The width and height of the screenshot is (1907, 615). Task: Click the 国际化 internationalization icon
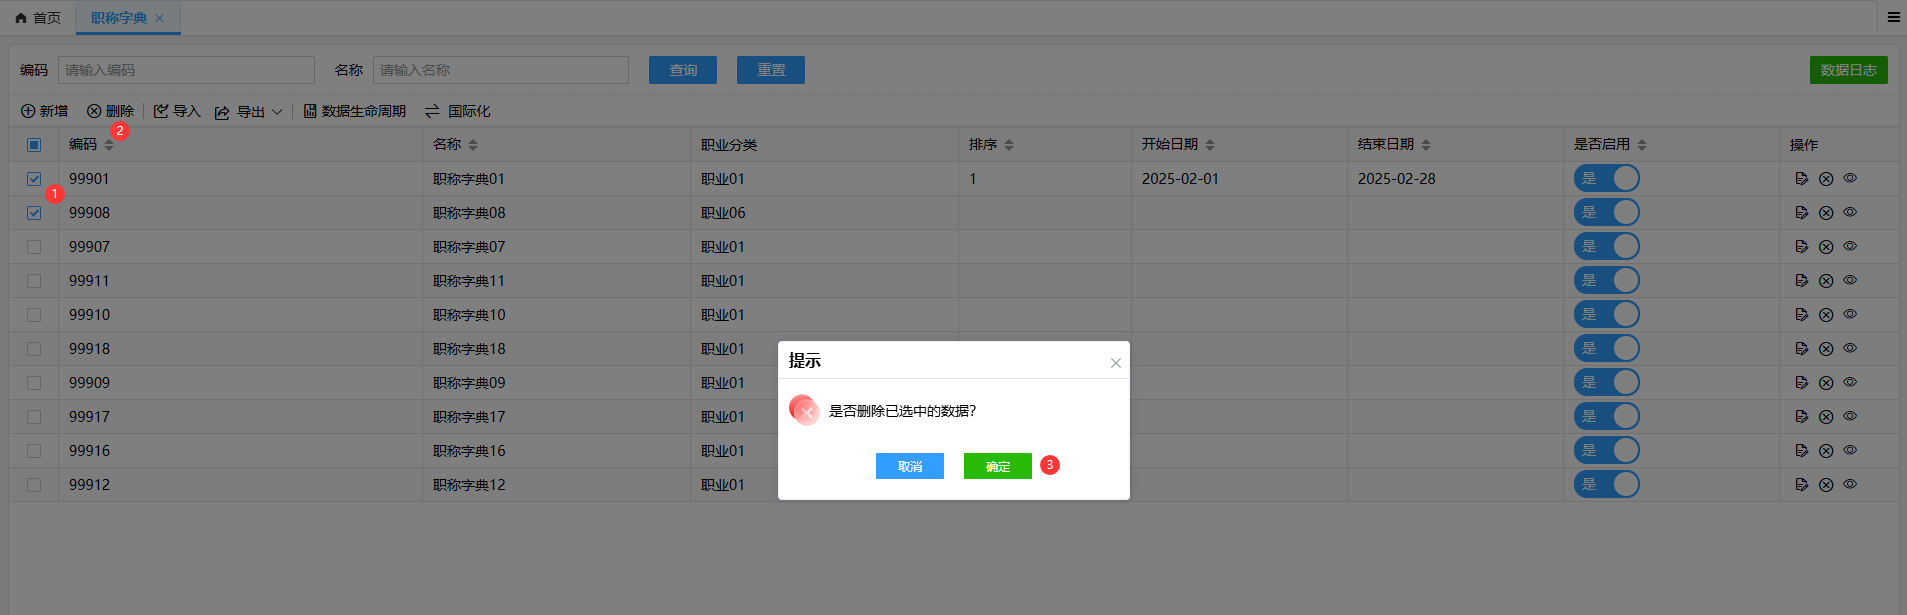pos(432,111)
